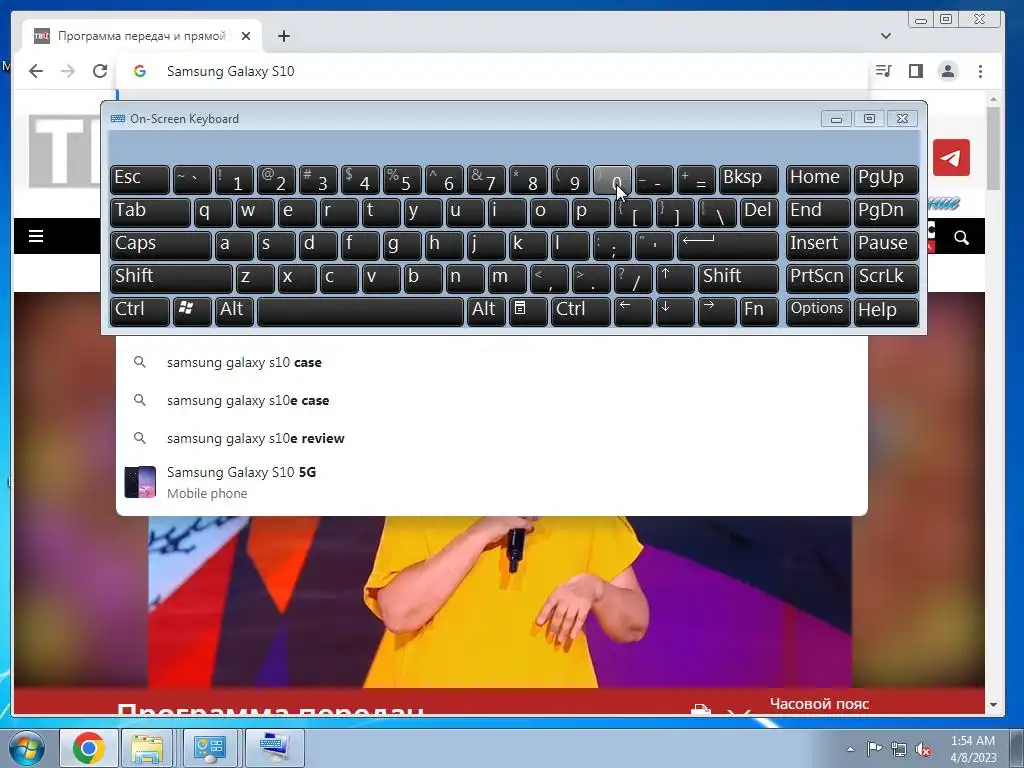The height and width of the screenshot is (768, 1024).
Task: Toggle the right Ctrl key
Action: click(x=581, y=311)
